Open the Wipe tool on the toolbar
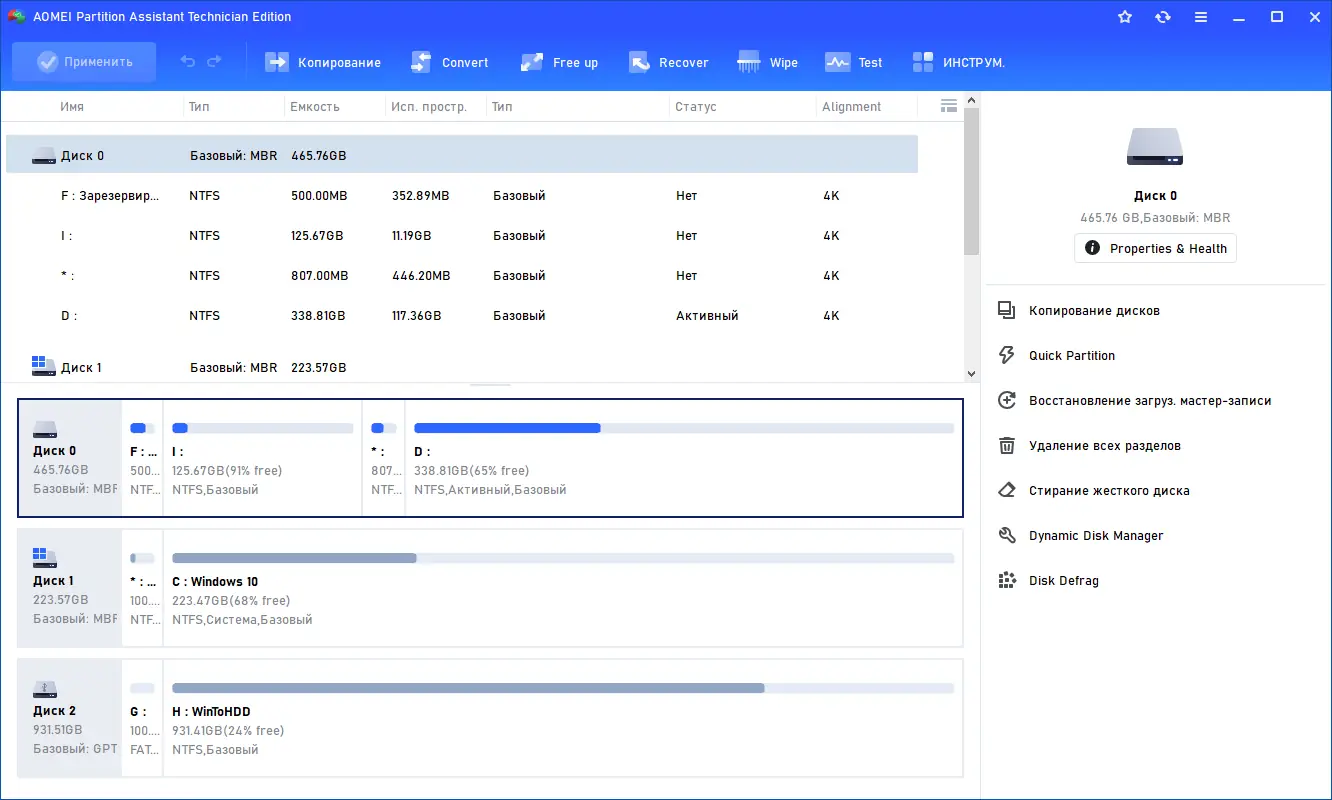1332x800 pixels. pyautogui.click(x=767, y=62)
